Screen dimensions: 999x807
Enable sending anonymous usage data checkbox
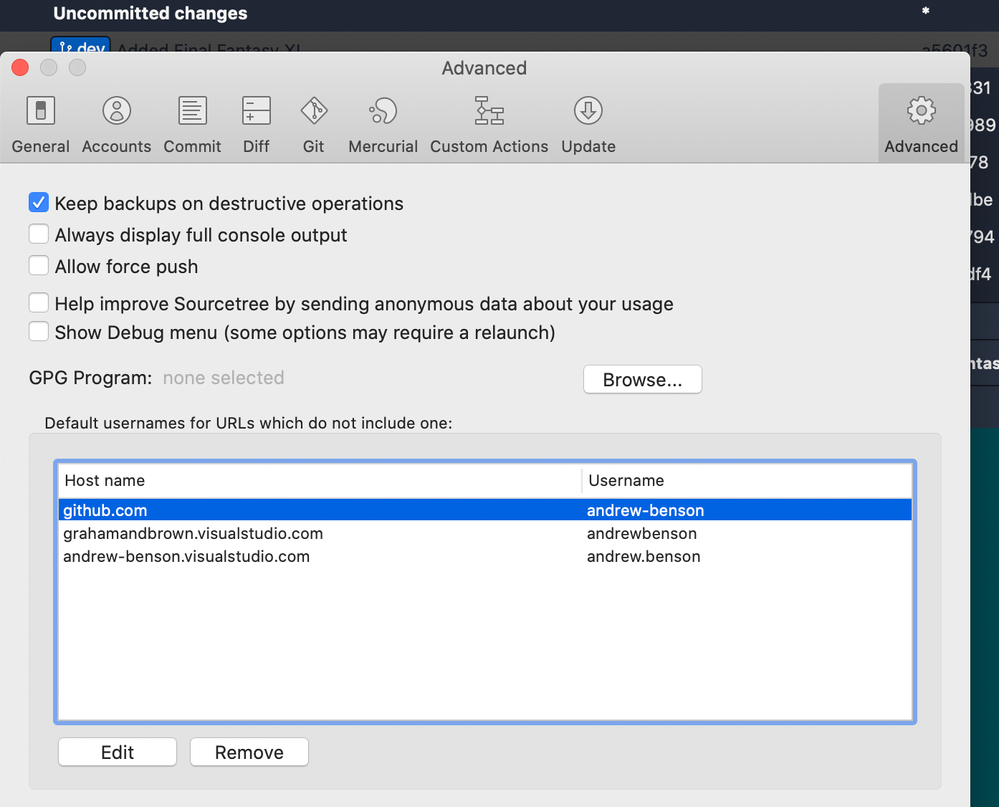(x=38, y=303)
